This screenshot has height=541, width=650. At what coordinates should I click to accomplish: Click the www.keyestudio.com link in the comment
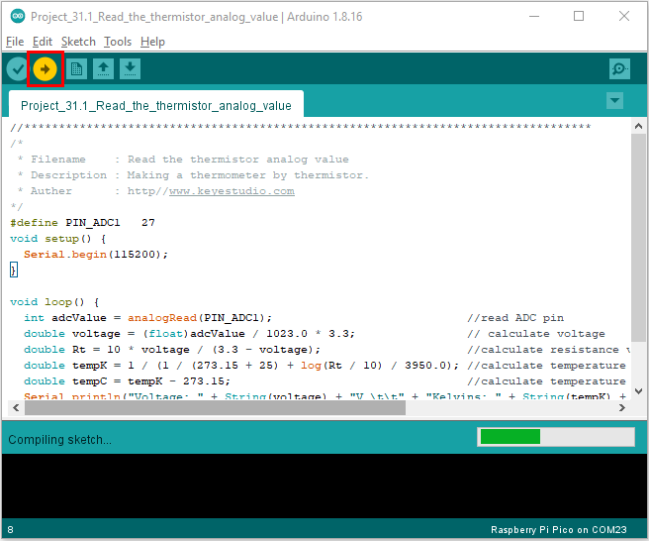[232, 191]
